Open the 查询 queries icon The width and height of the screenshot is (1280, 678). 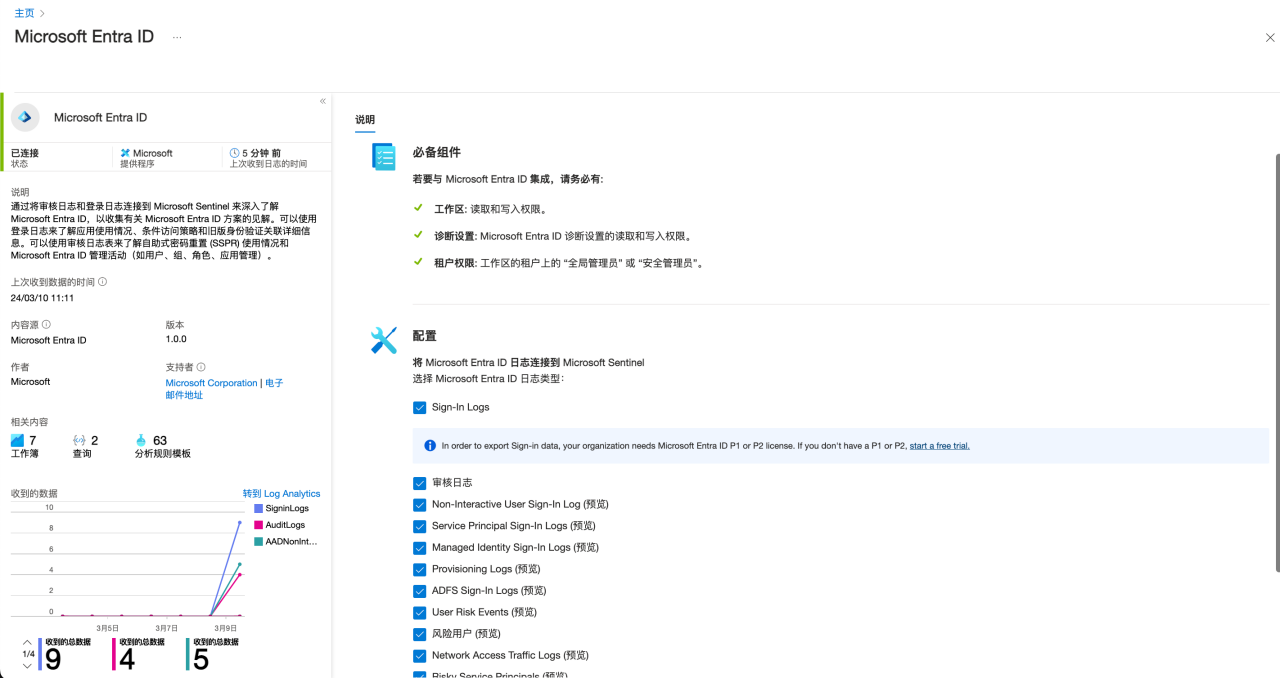pos(79,440)
